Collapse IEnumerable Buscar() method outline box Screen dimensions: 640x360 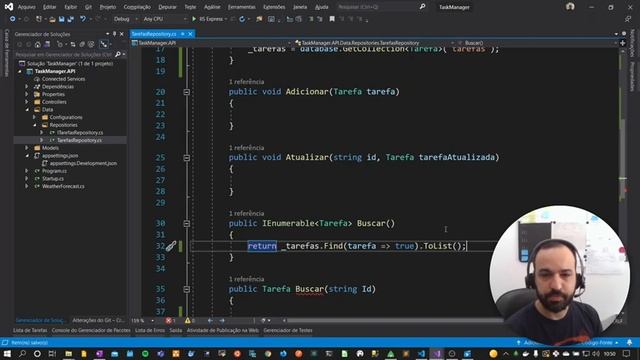coord(187,223)
